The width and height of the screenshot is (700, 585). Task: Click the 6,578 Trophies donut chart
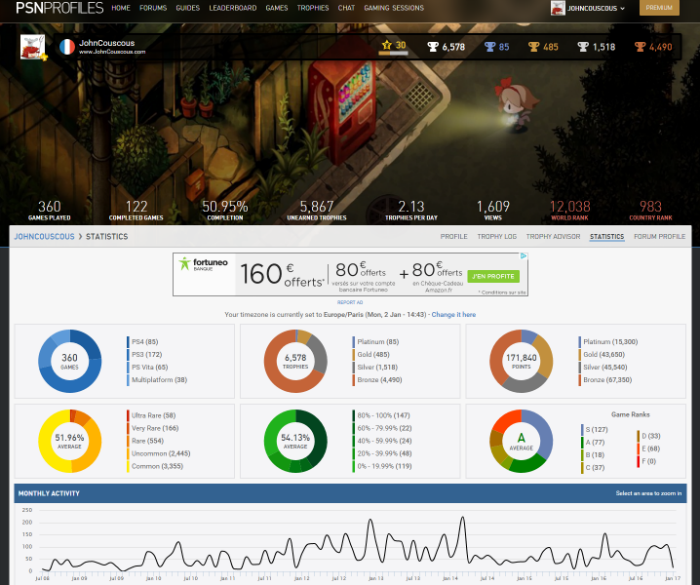296,361
